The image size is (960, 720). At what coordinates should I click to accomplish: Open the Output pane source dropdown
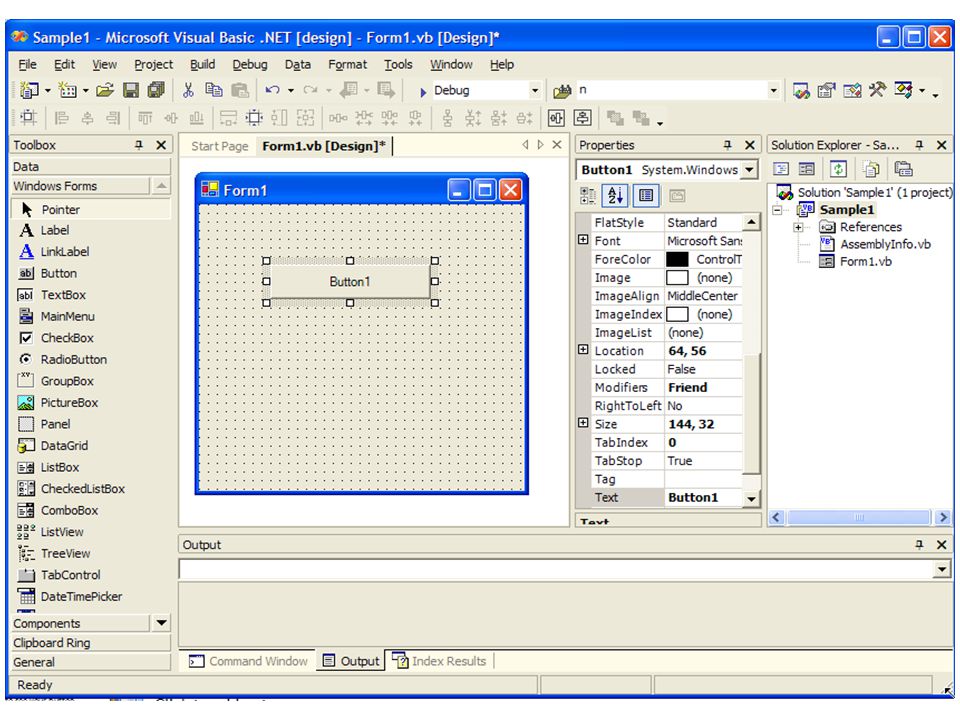[x=941, y=569]
